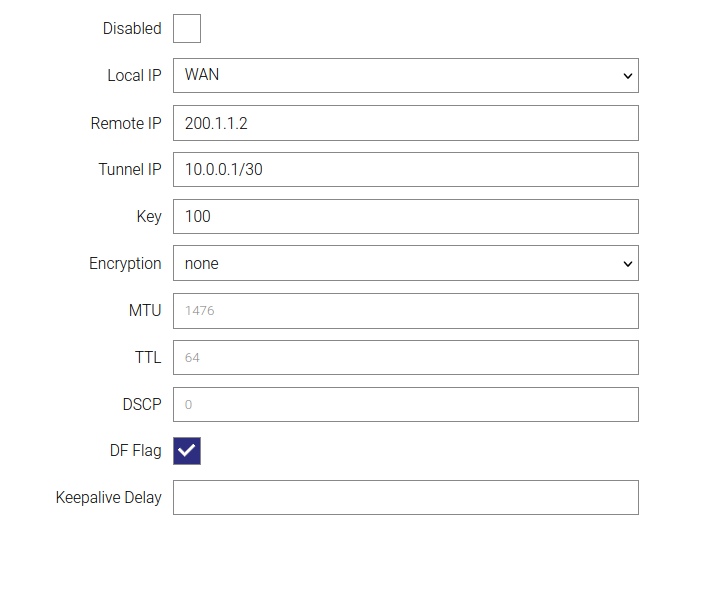Click the TTL input with placeholder 64

click(x=405, y=358)
